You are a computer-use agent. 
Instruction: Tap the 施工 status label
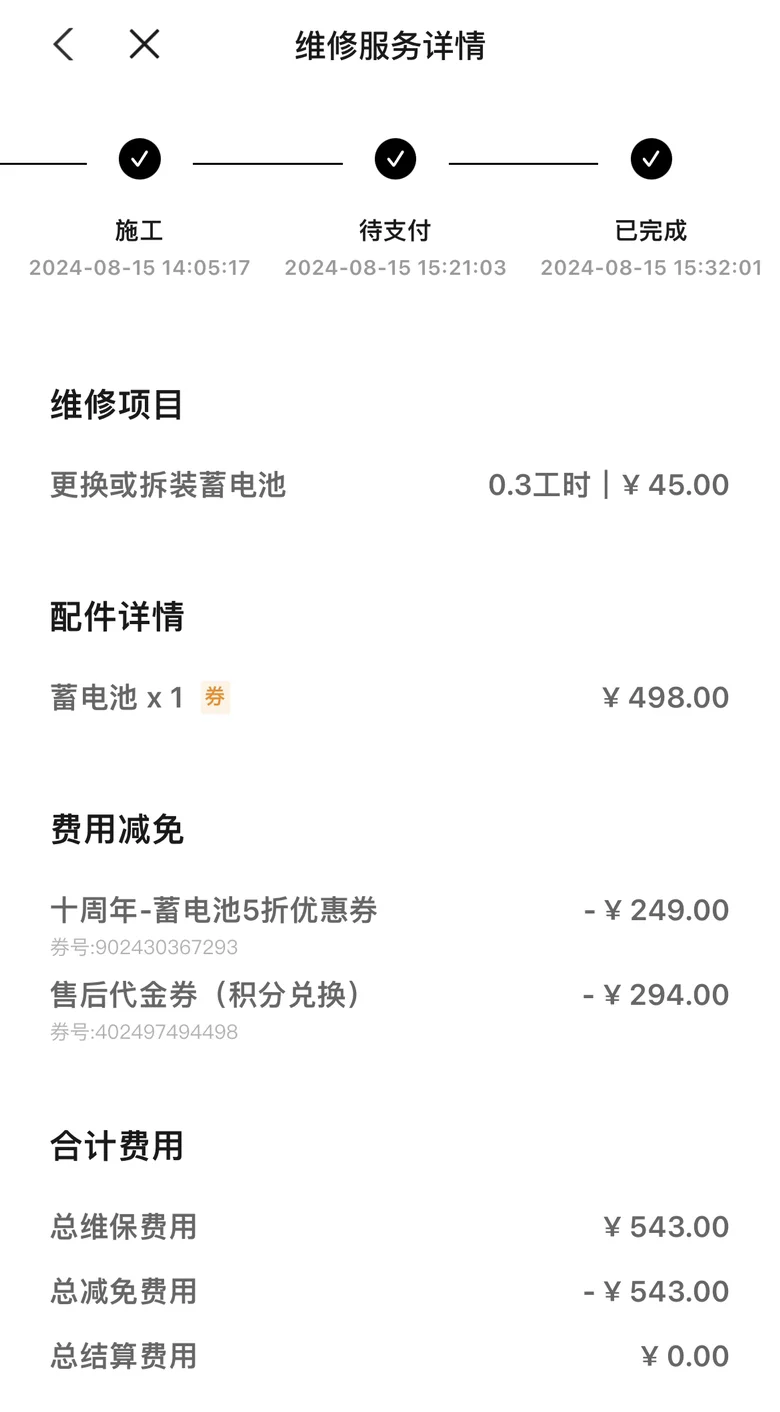(139, 231)
